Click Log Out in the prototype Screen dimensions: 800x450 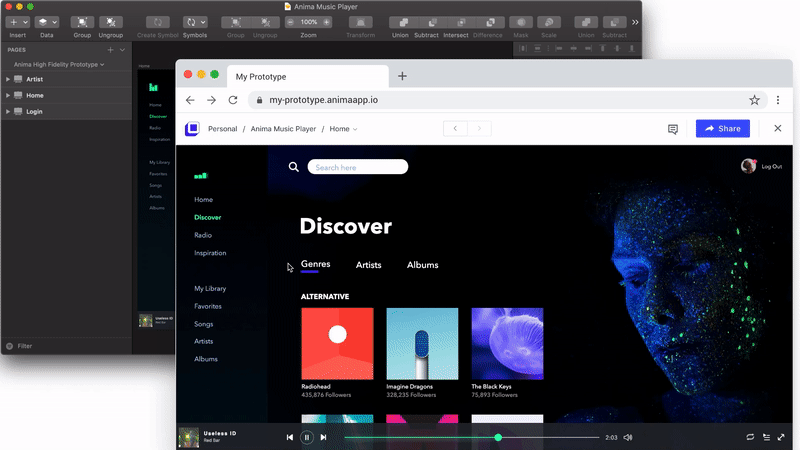771,166
